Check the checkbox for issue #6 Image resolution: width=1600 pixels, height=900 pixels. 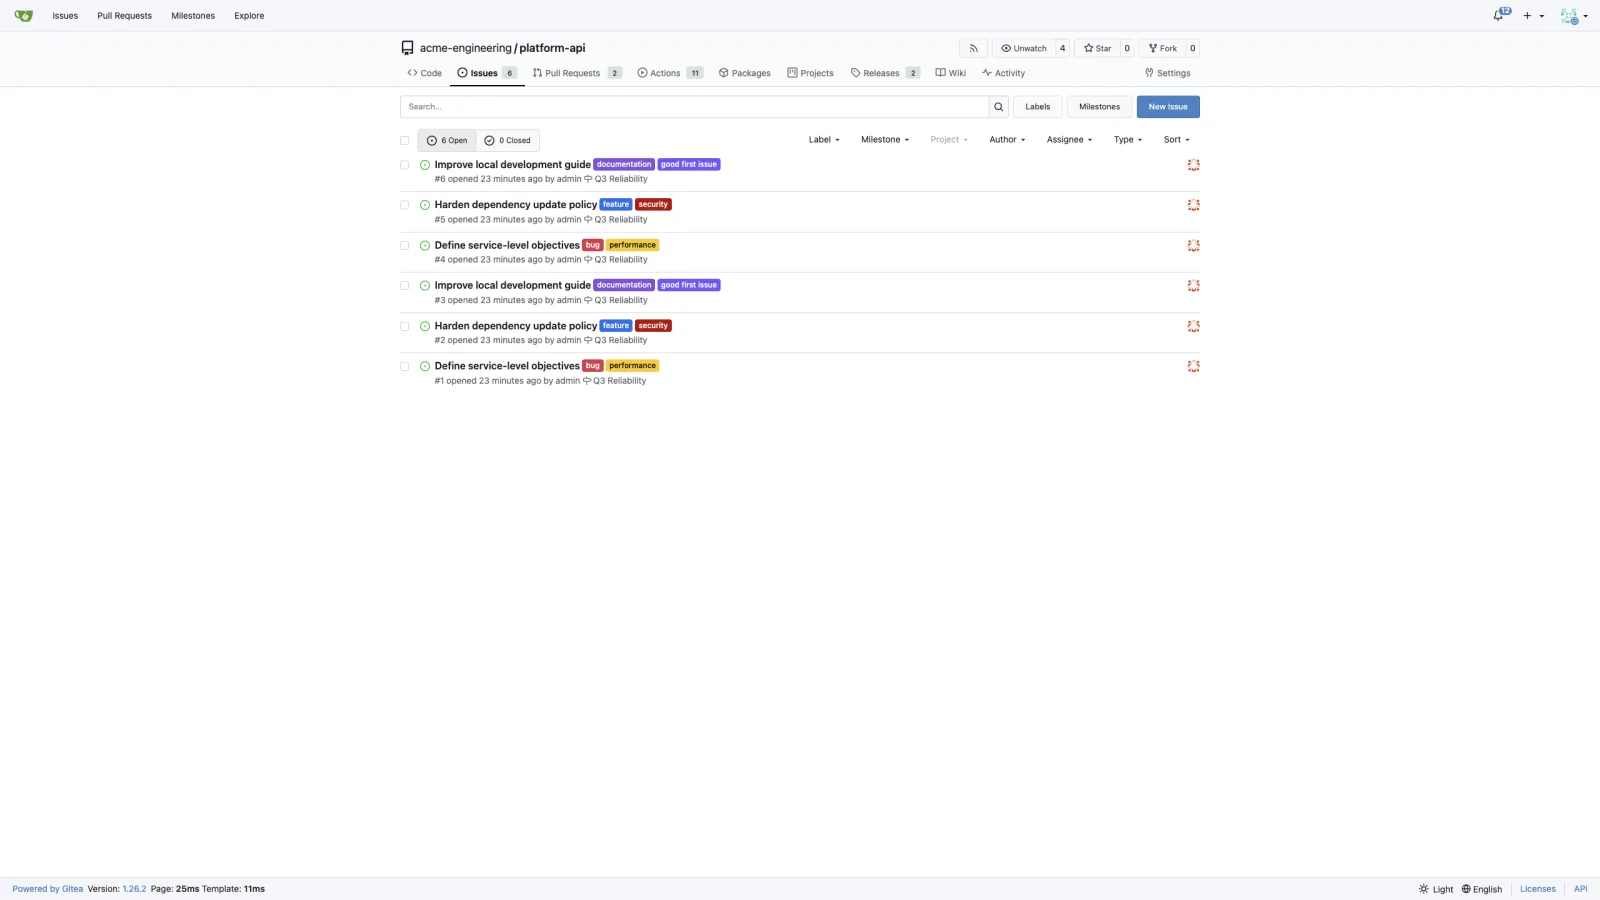(x=404, y=165)
